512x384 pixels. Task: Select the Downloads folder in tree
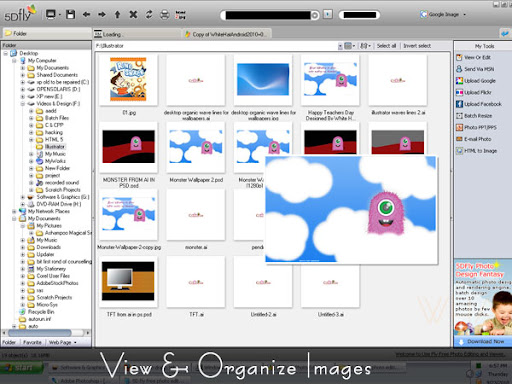(48, 247)
